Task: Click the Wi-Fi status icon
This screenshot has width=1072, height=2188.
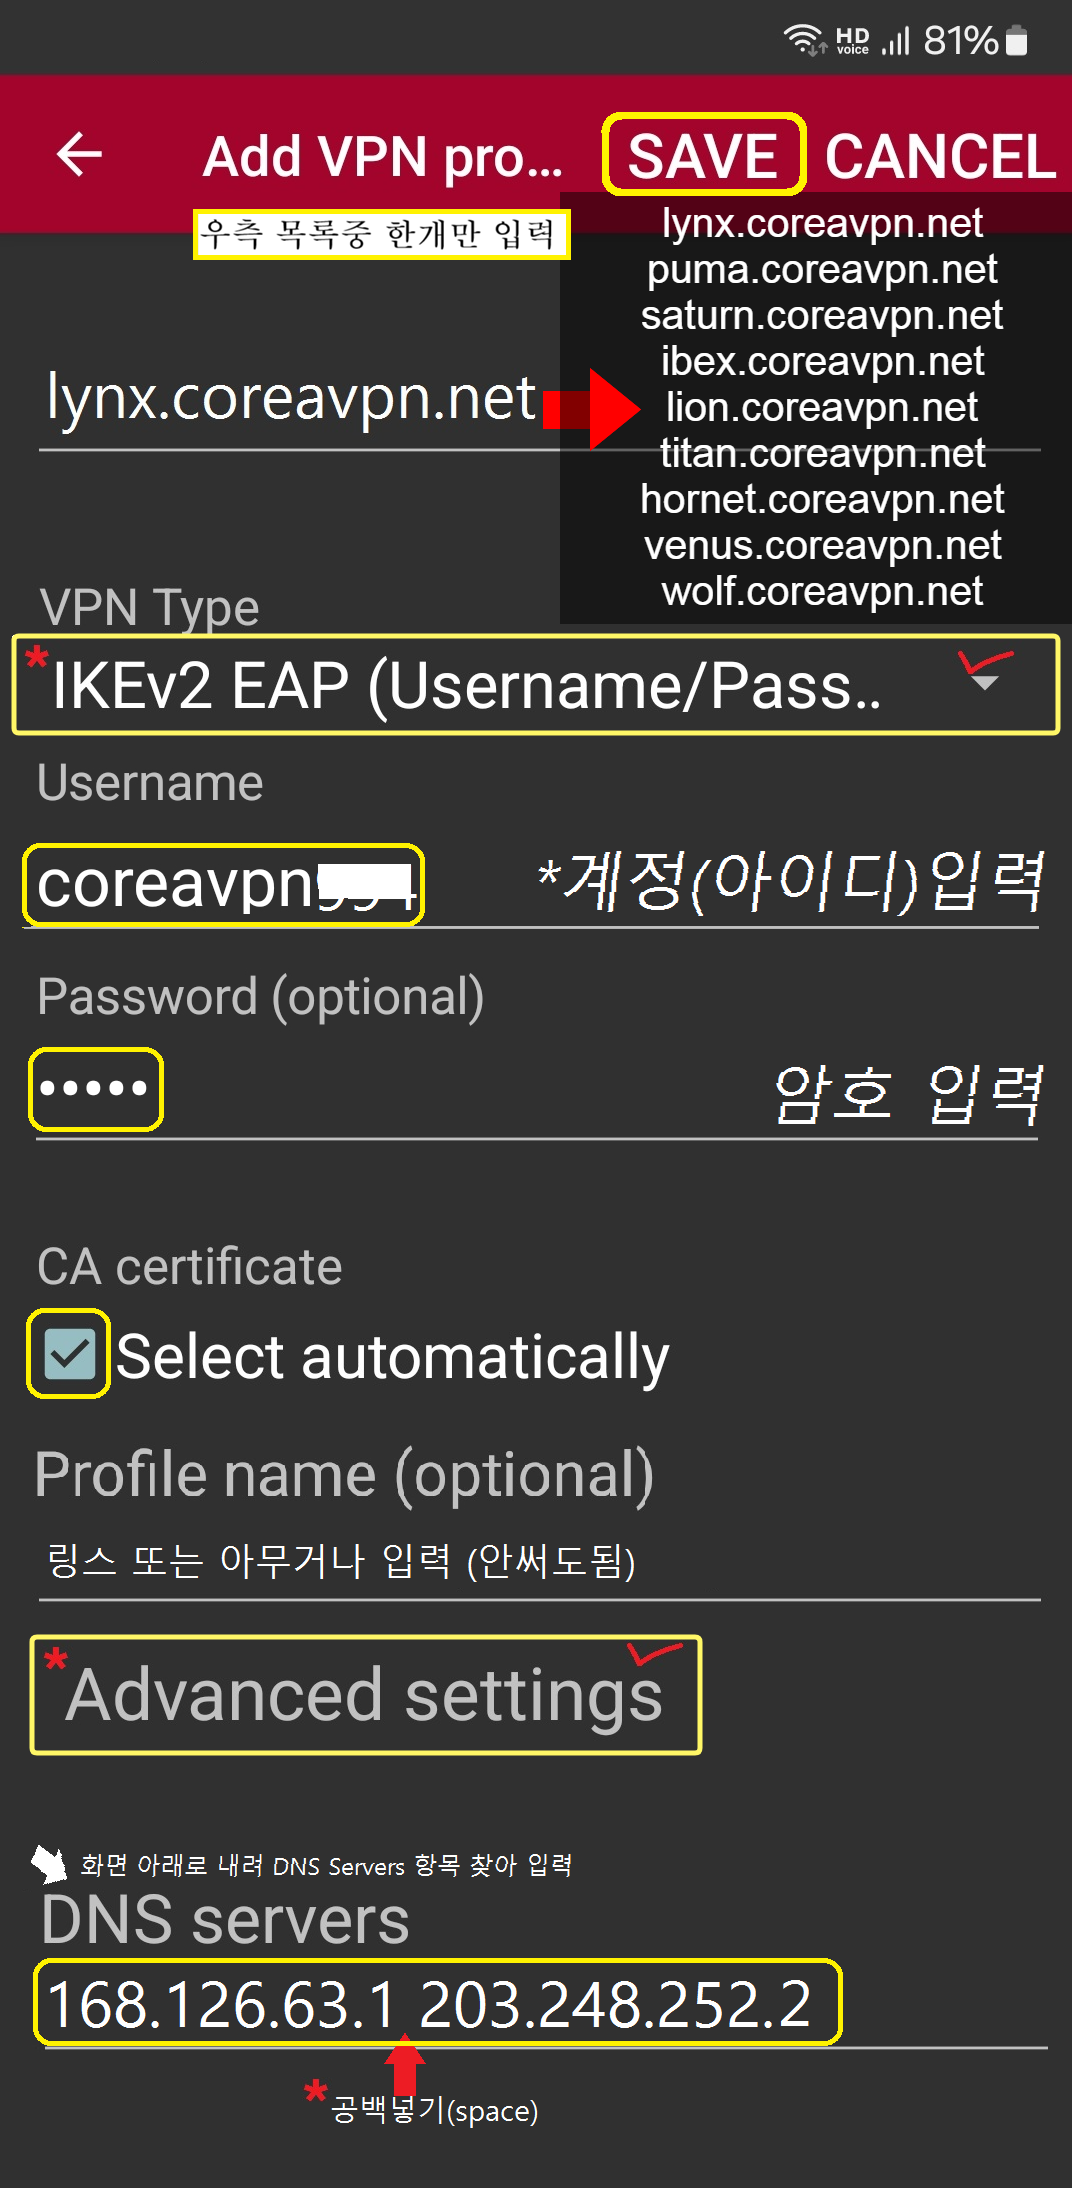Action: point(802,40)
